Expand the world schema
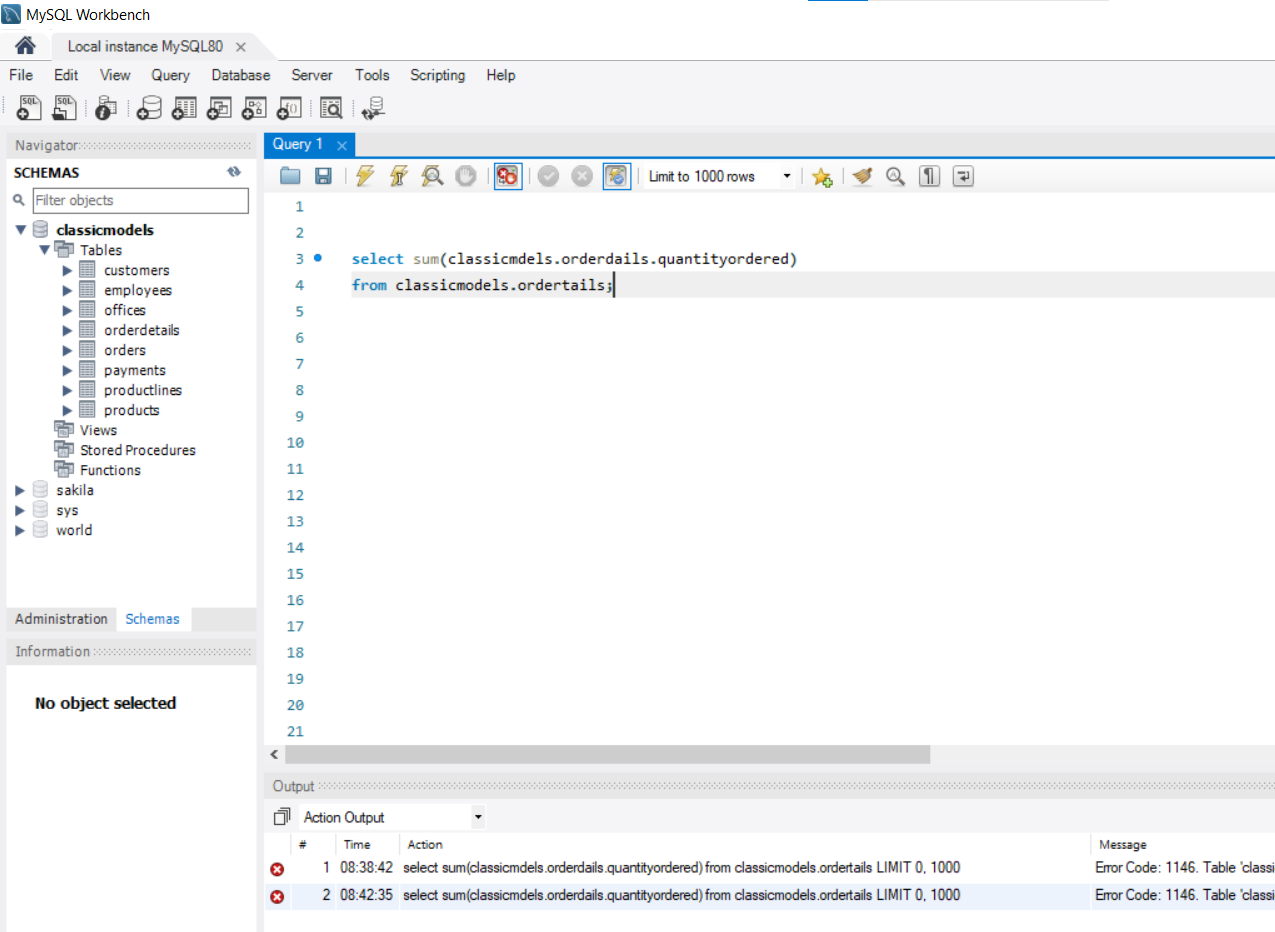This screenshot has width=1275, height=932. 21,530
